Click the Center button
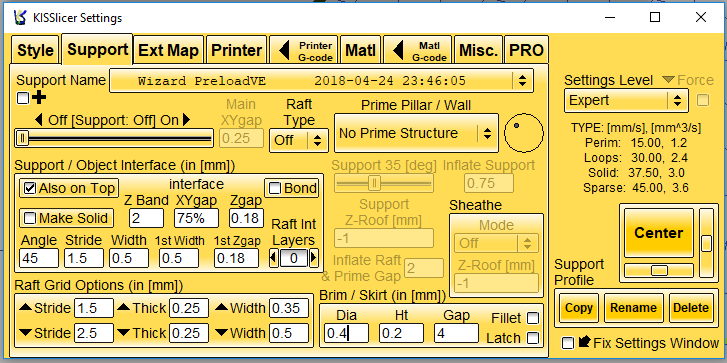The height and width of the screenshot is (363, 727). pyautogui.click(x=658, y=233)
